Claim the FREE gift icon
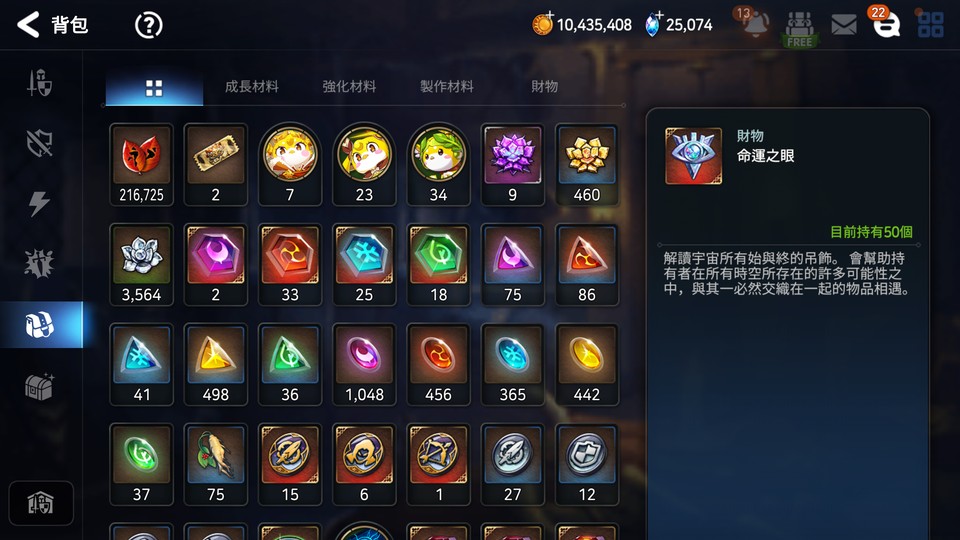The height and width of the screenshot is (540, 960). (x=800, y=28)
